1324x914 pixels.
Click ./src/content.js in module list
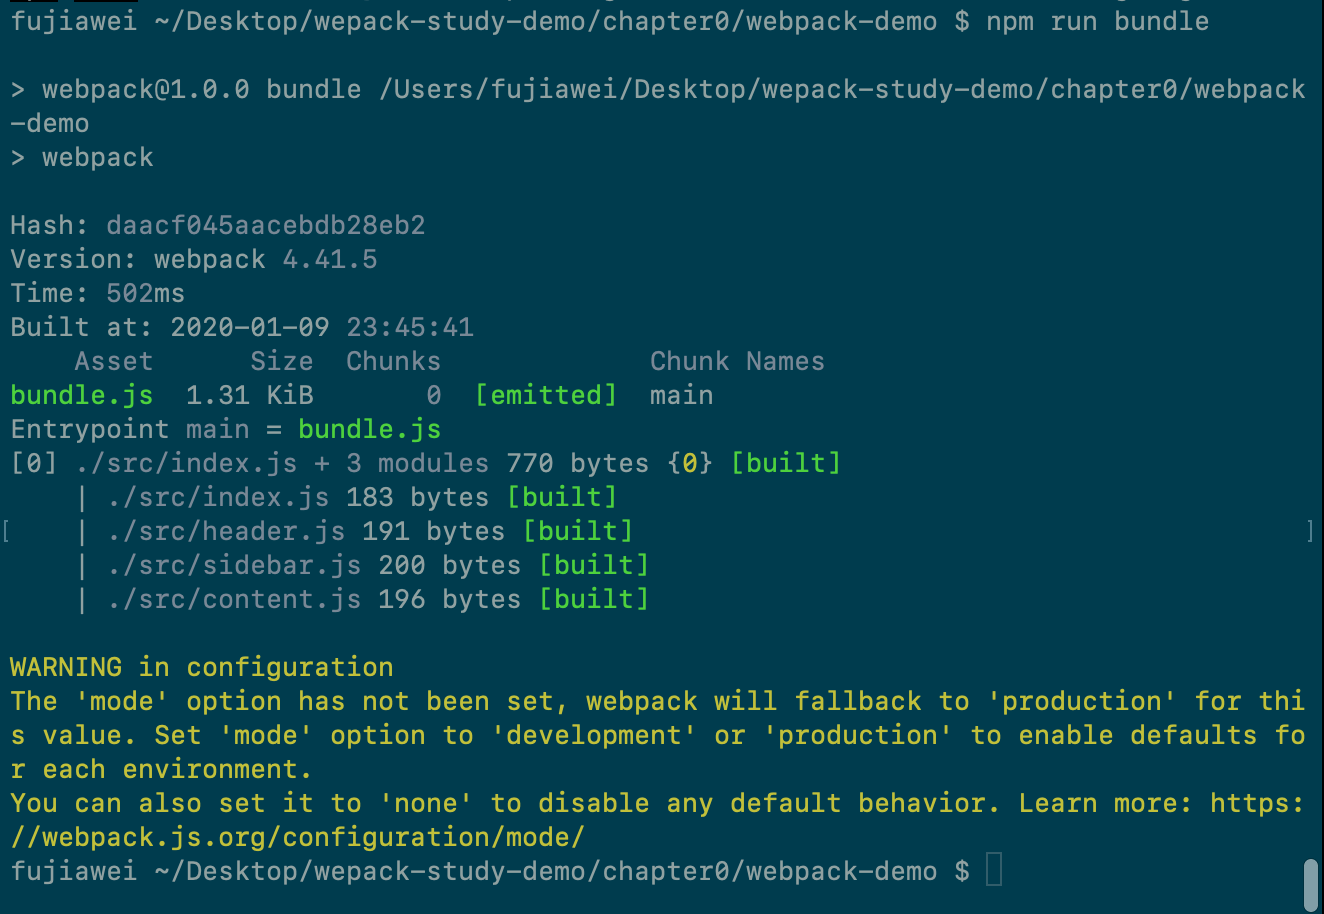pos(233,599)
